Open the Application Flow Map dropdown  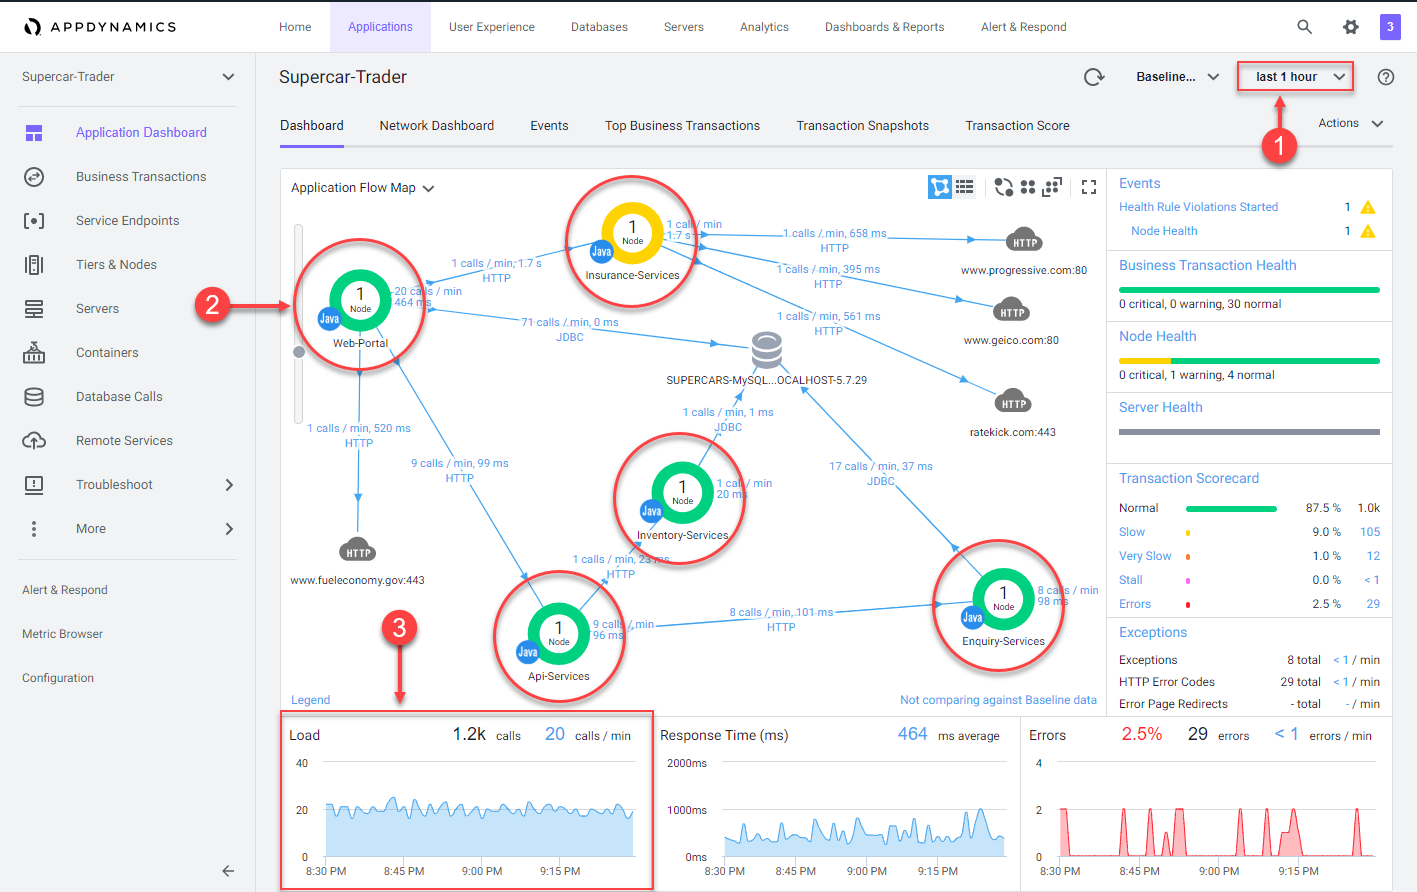click(x=362, y=188)
